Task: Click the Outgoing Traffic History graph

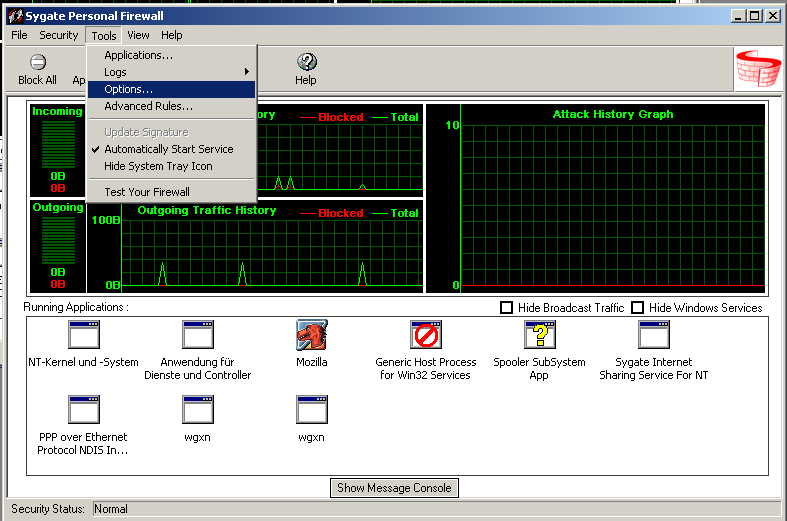Action: pyautogui.click(x=255, y=247)
